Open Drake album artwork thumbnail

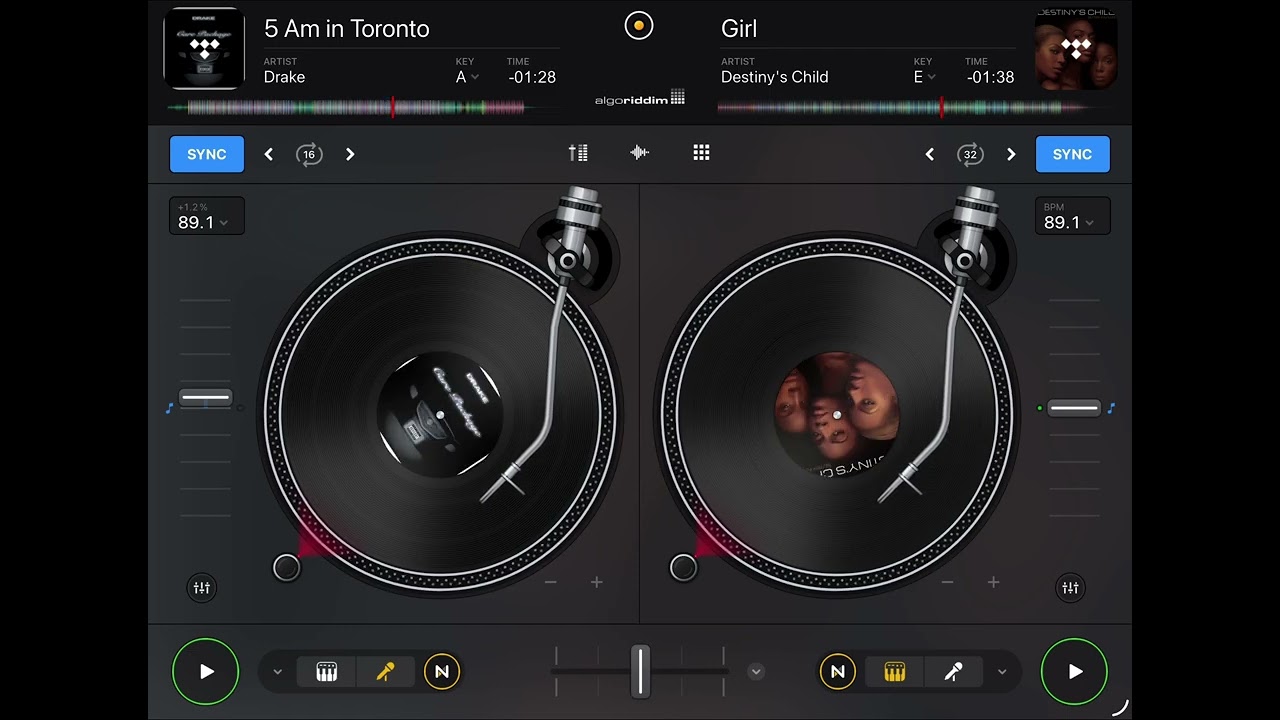[x=204, y=48]
